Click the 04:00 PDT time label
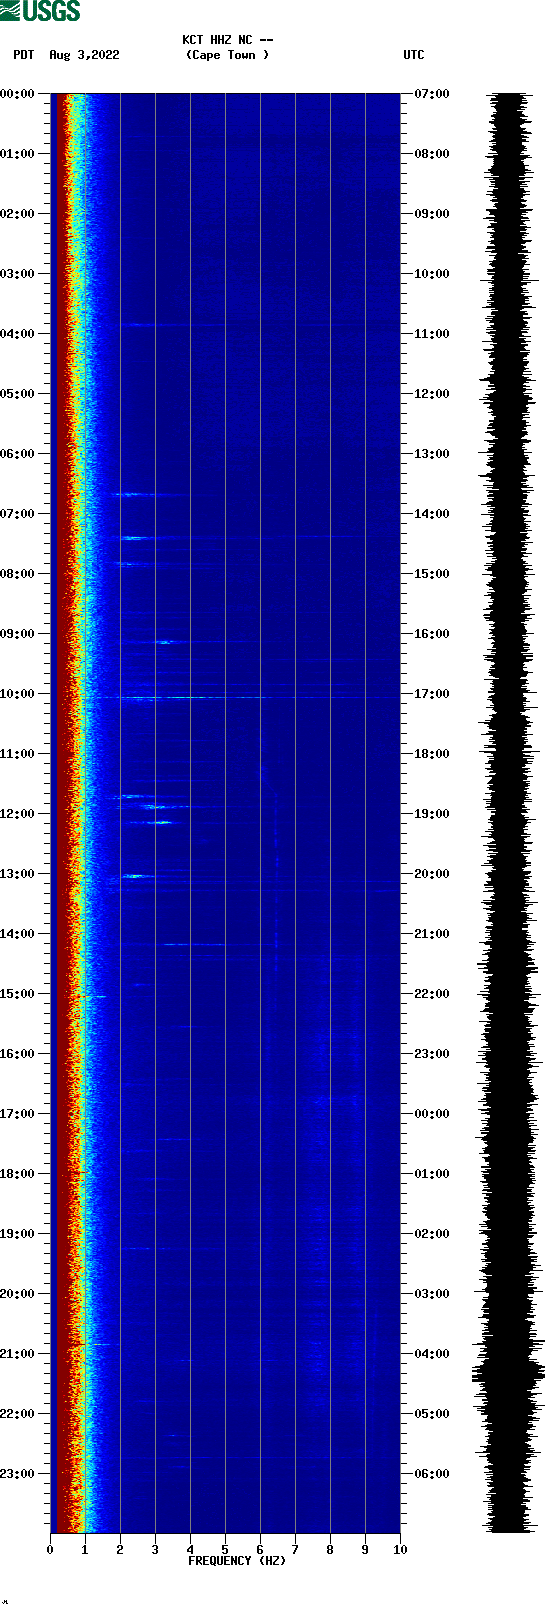Image resolution: width=552 pixels, height=1613 pixels. click(17, 334)
